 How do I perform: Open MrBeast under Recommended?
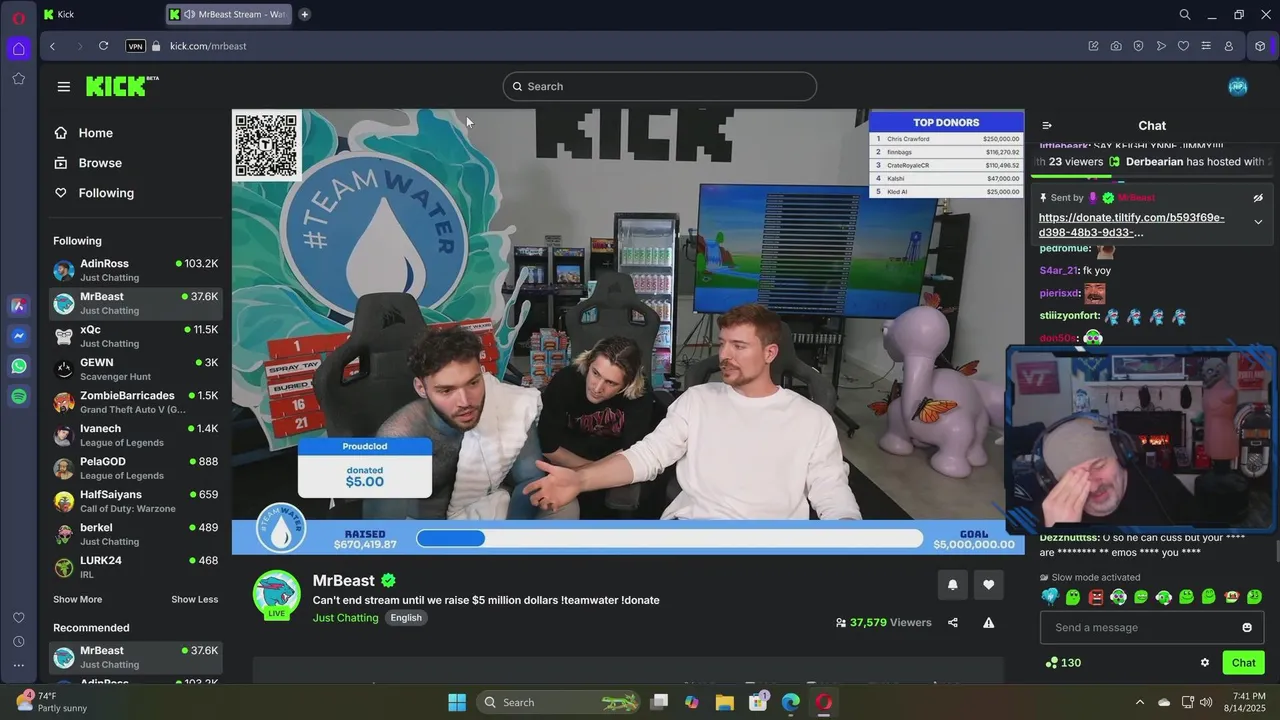[136, 658]
